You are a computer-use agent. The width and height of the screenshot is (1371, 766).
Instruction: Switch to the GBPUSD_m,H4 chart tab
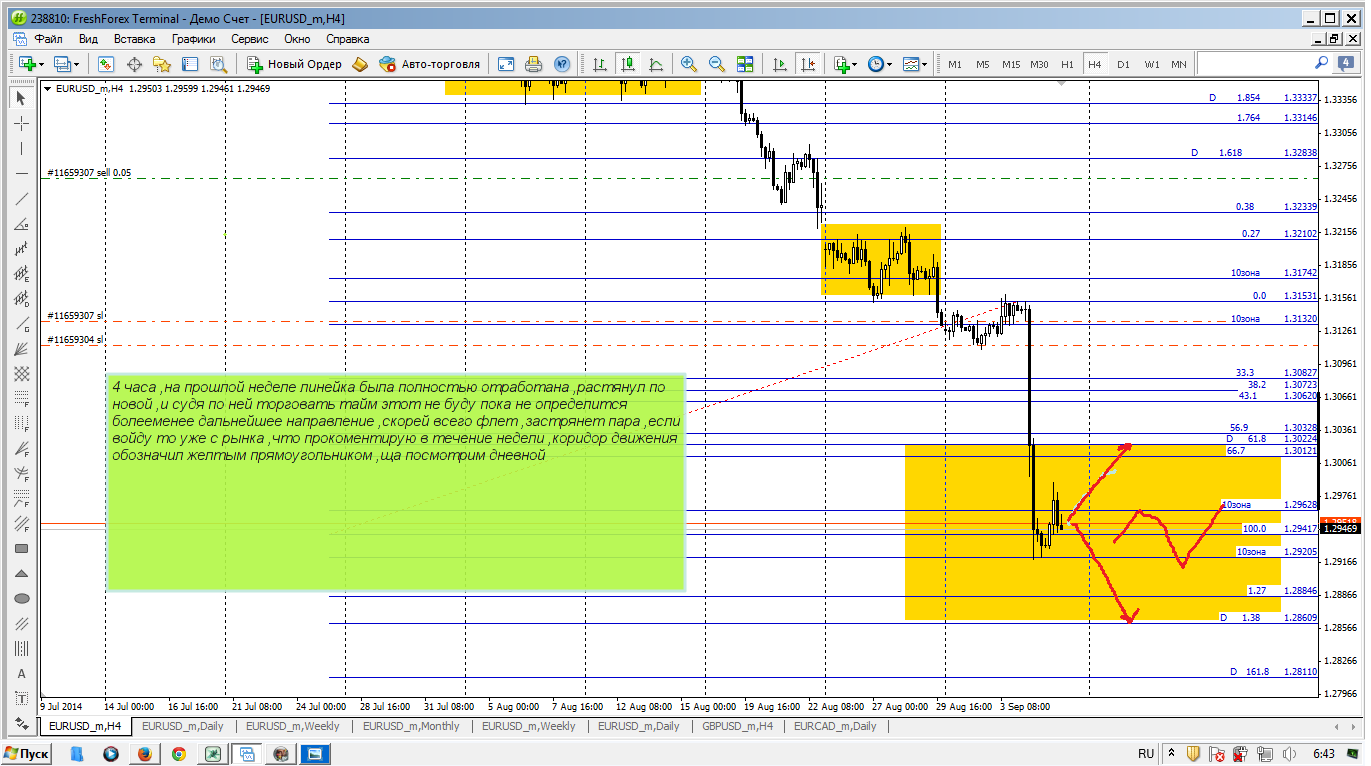click(x=738, y=726)
